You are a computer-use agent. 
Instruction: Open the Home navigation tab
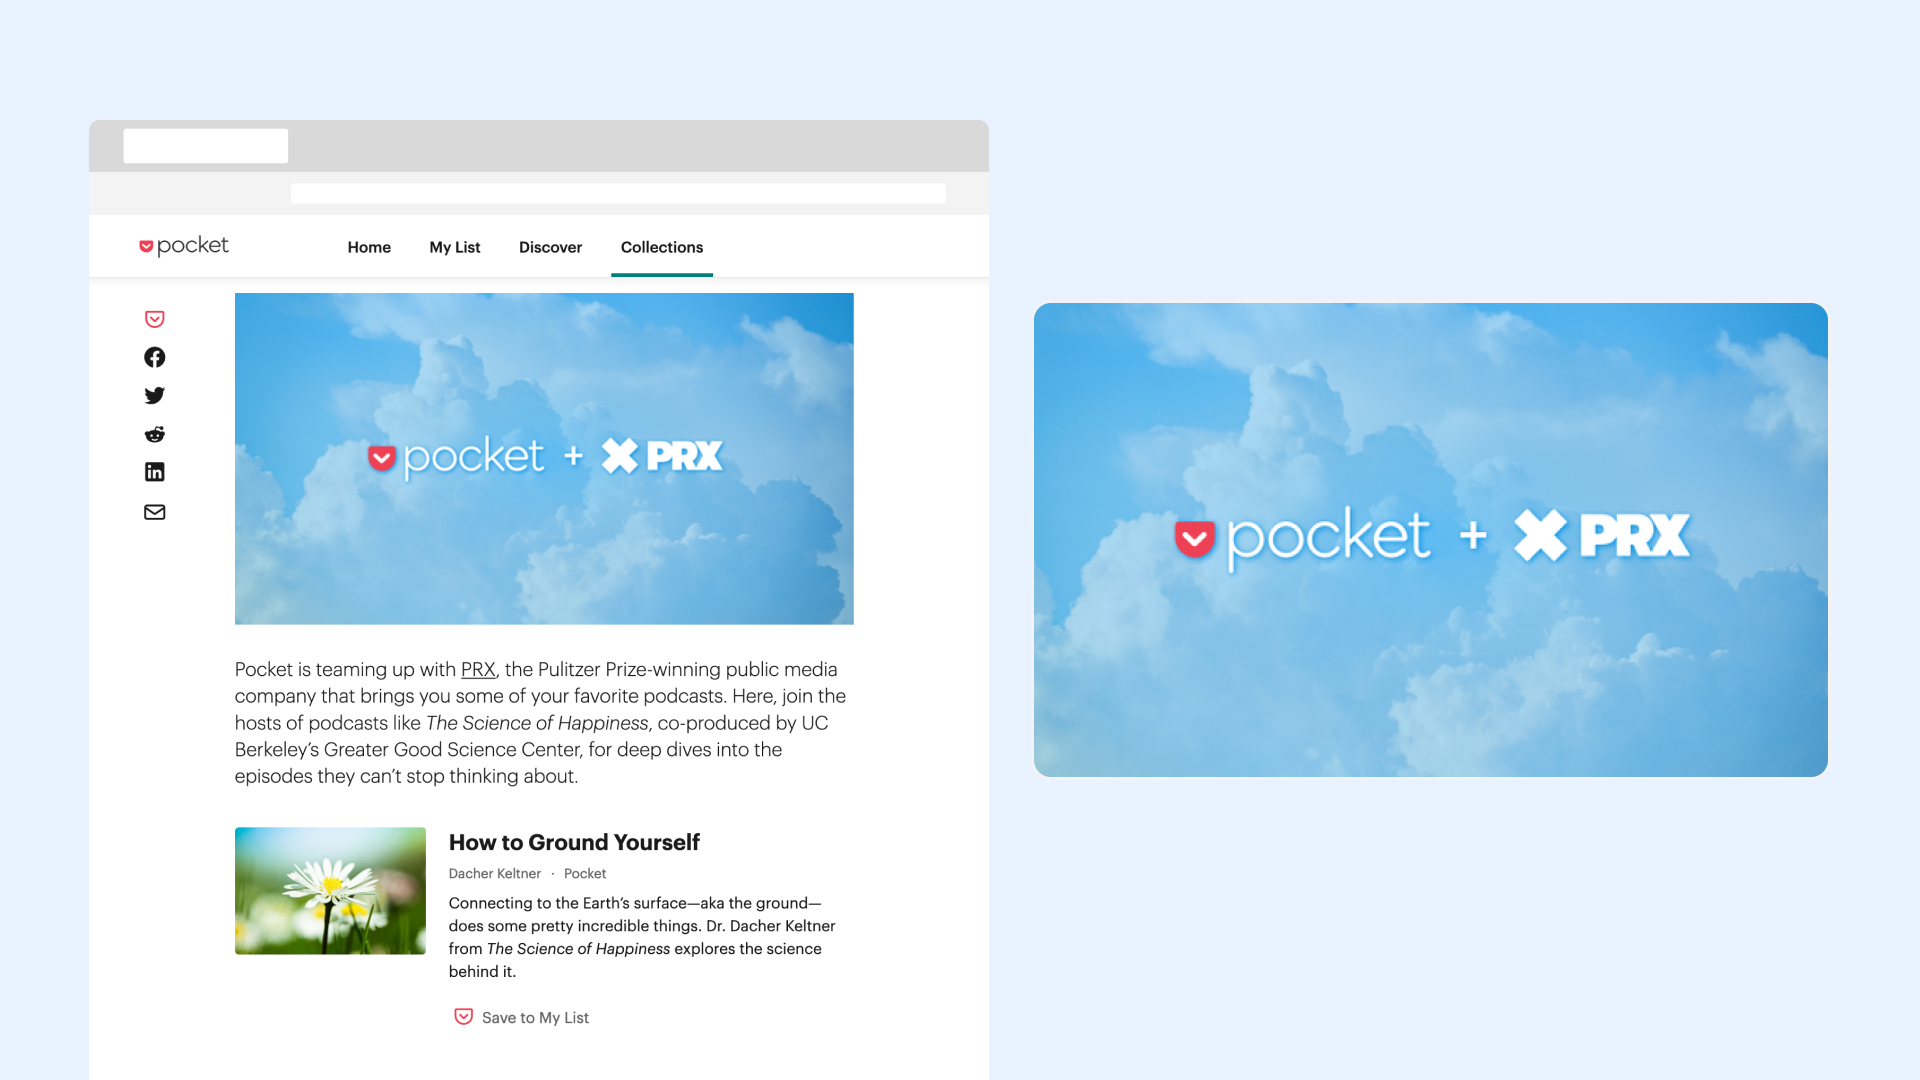[x=369, y=247]
